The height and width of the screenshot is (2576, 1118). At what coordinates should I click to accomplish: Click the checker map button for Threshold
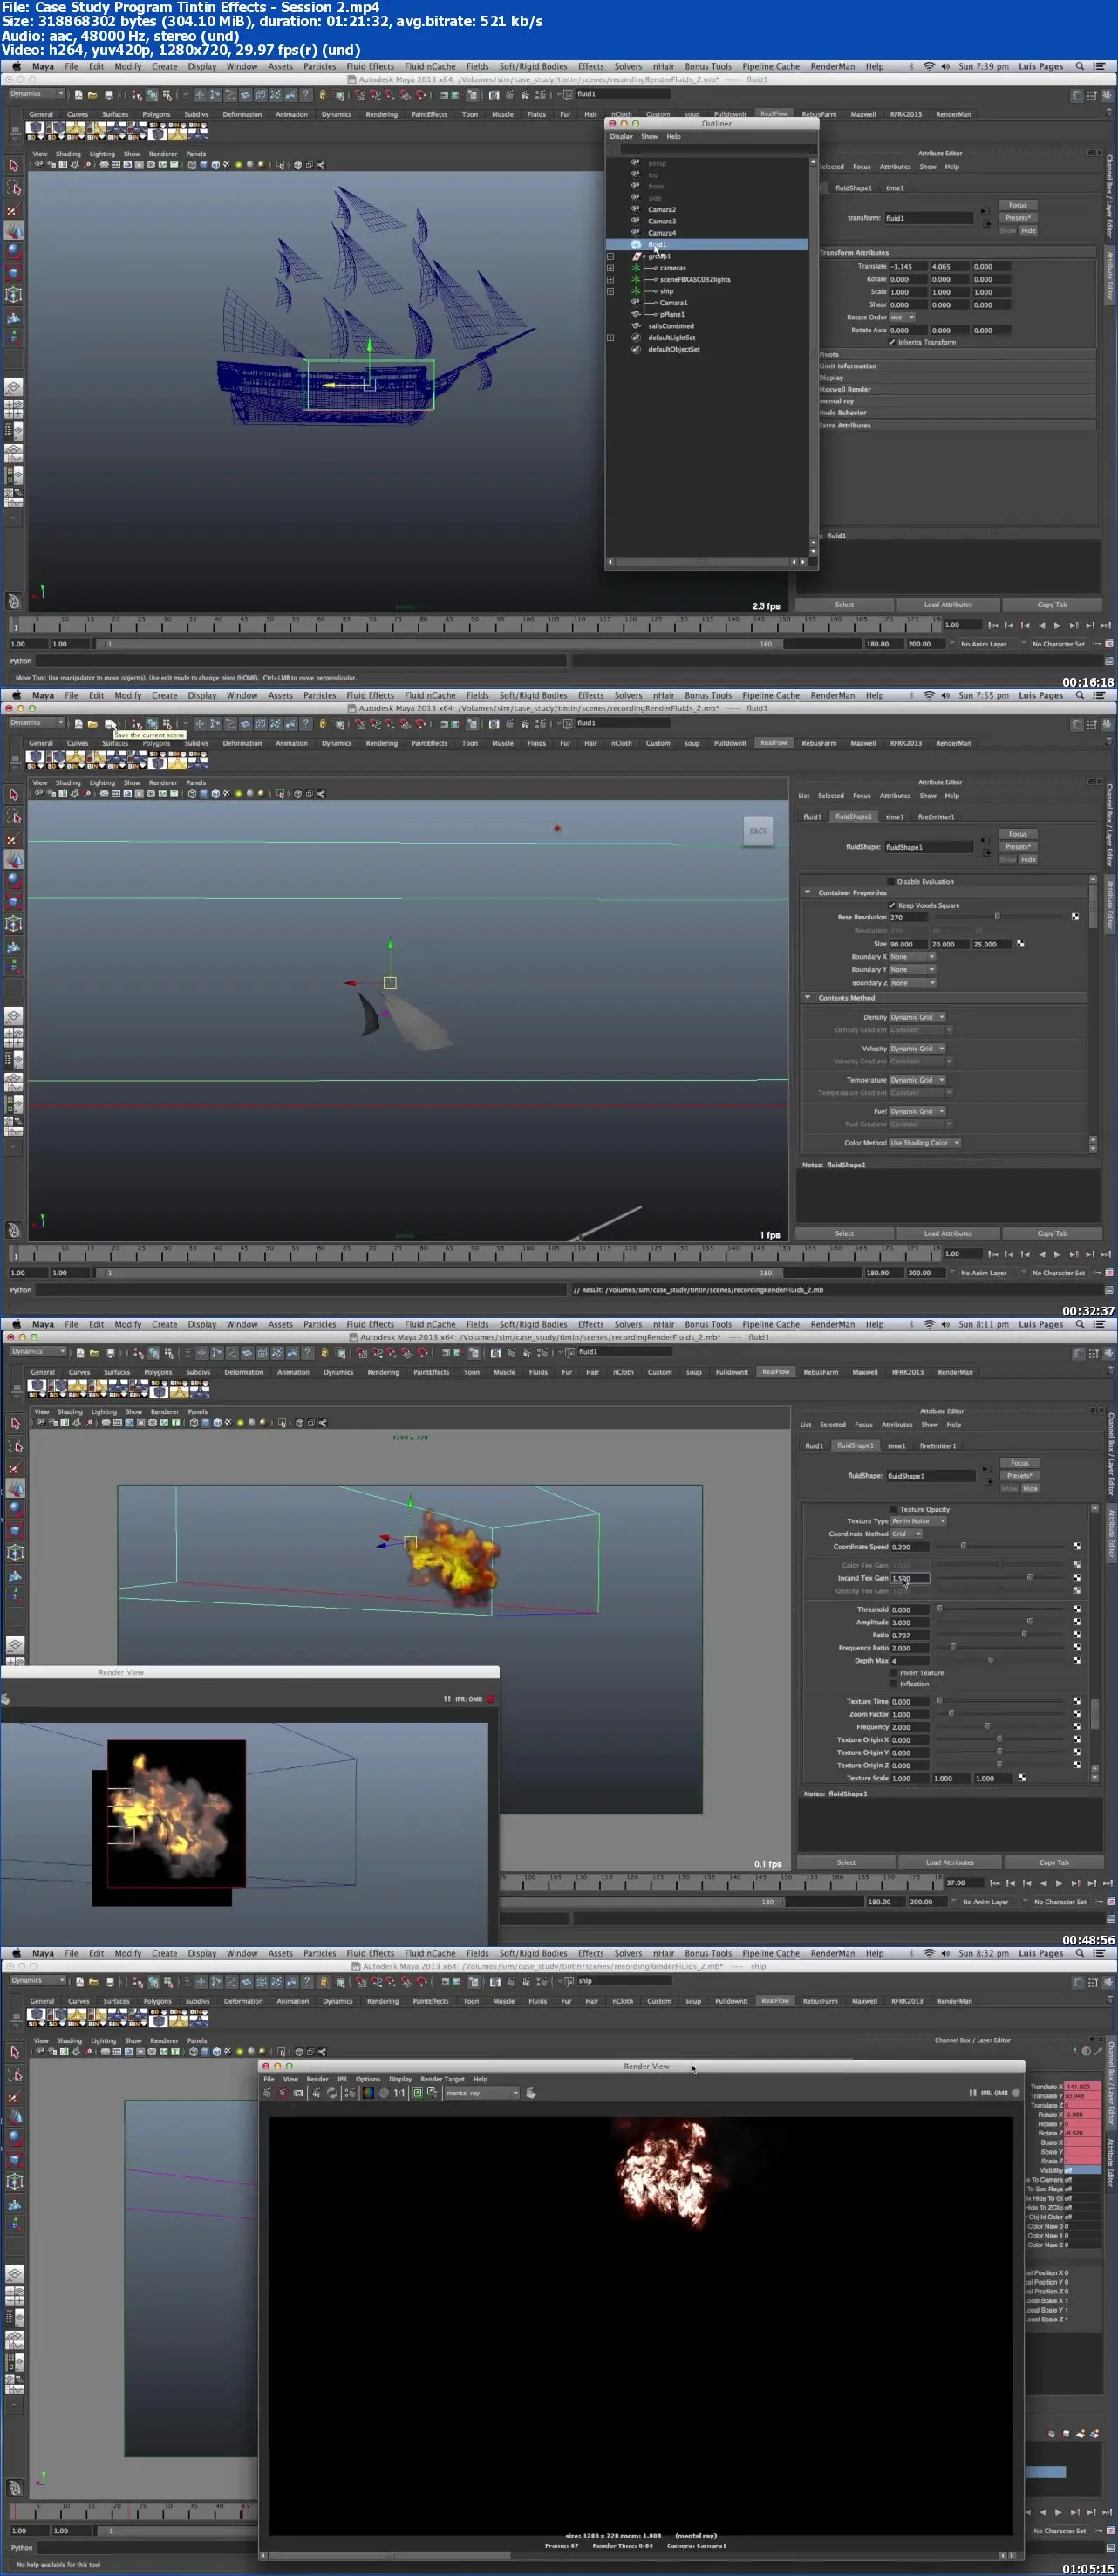pyautogui.click(x=1077, y=1609)
